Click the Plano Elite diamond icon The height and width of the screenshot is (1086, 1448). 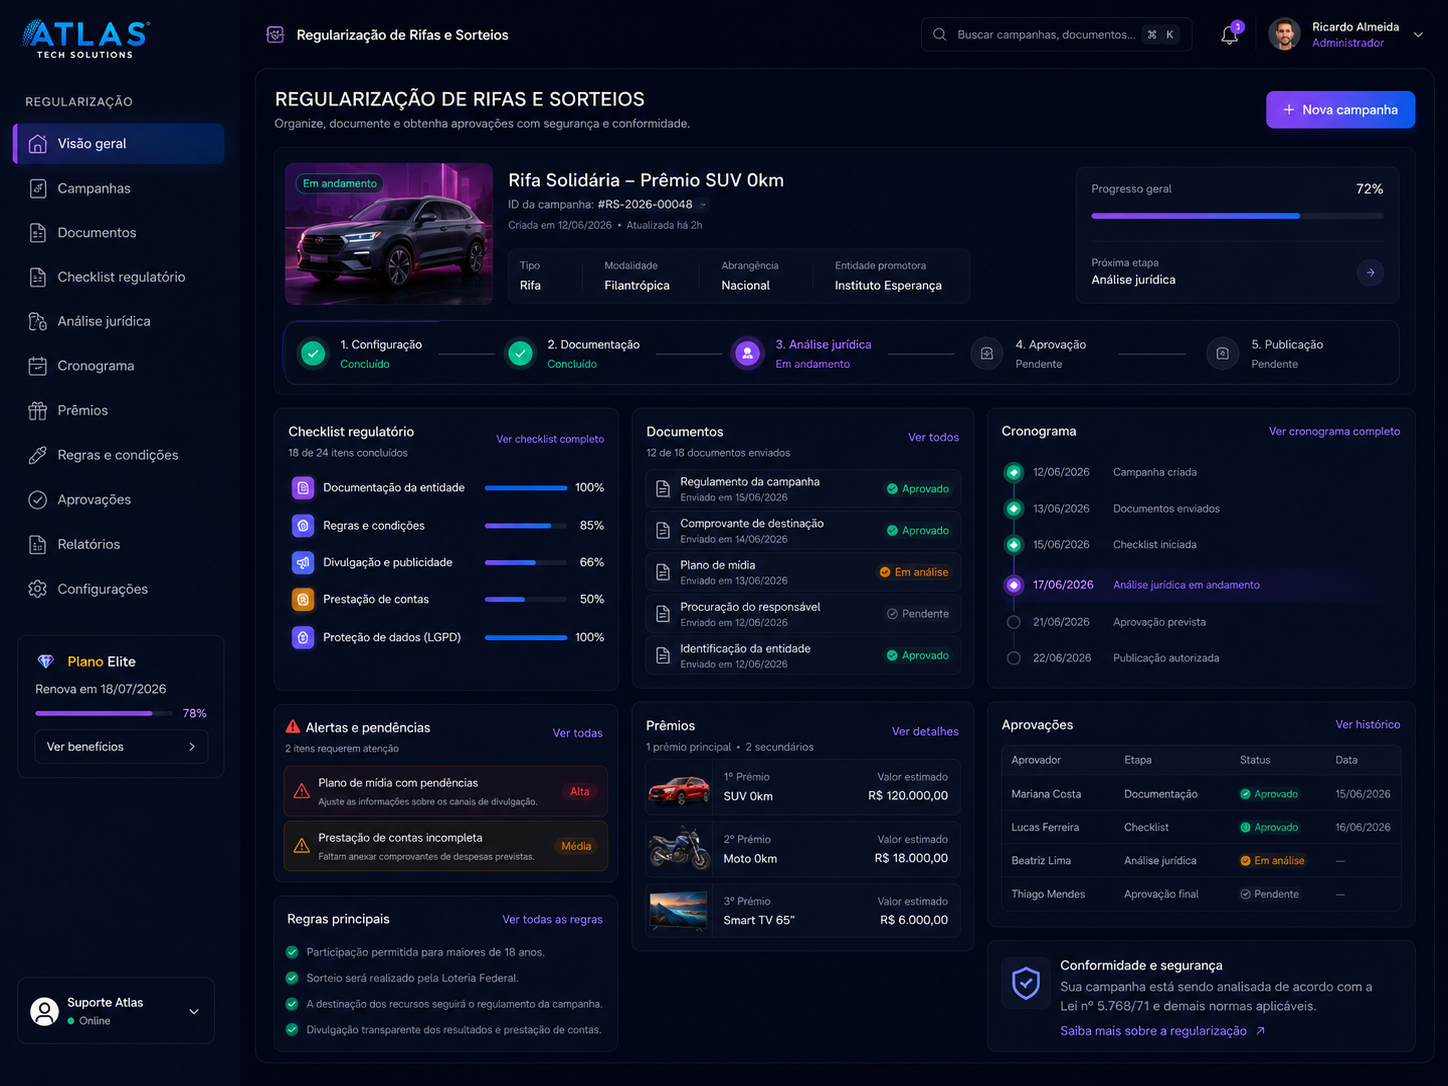click(x=46, y=662)
